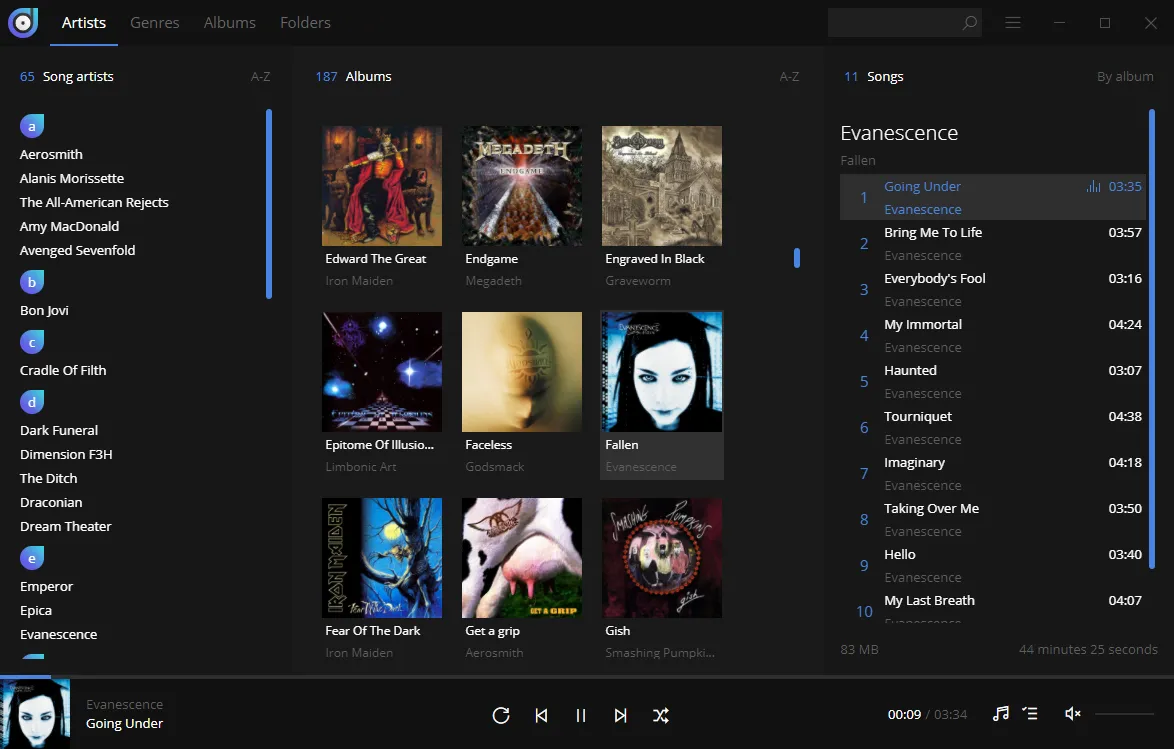Click the search magnifier icon
The width and height of the screenshot is (1174, 749).
coord(968,22)
